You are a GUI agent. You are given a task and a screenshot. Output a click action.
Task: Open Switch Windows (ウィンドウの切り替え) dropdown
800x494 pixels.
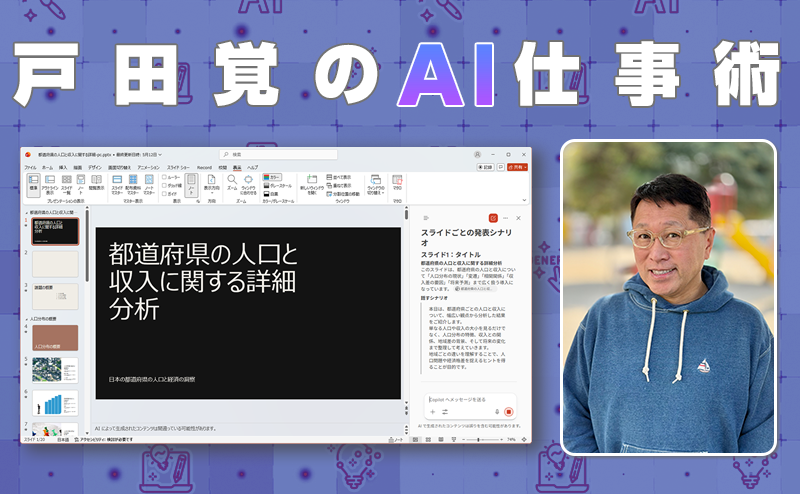tap(376, 184)
